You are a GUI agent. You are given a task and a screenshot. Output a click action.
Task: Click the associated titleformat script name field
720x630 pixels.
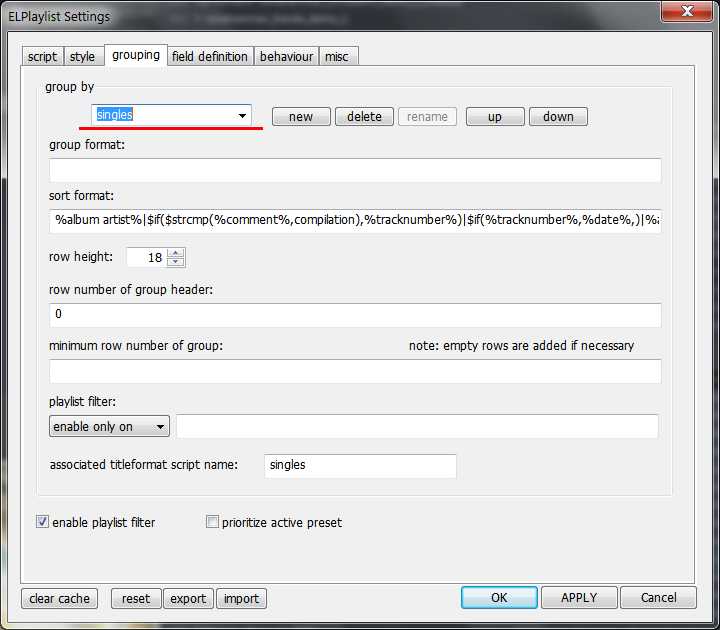360,466
